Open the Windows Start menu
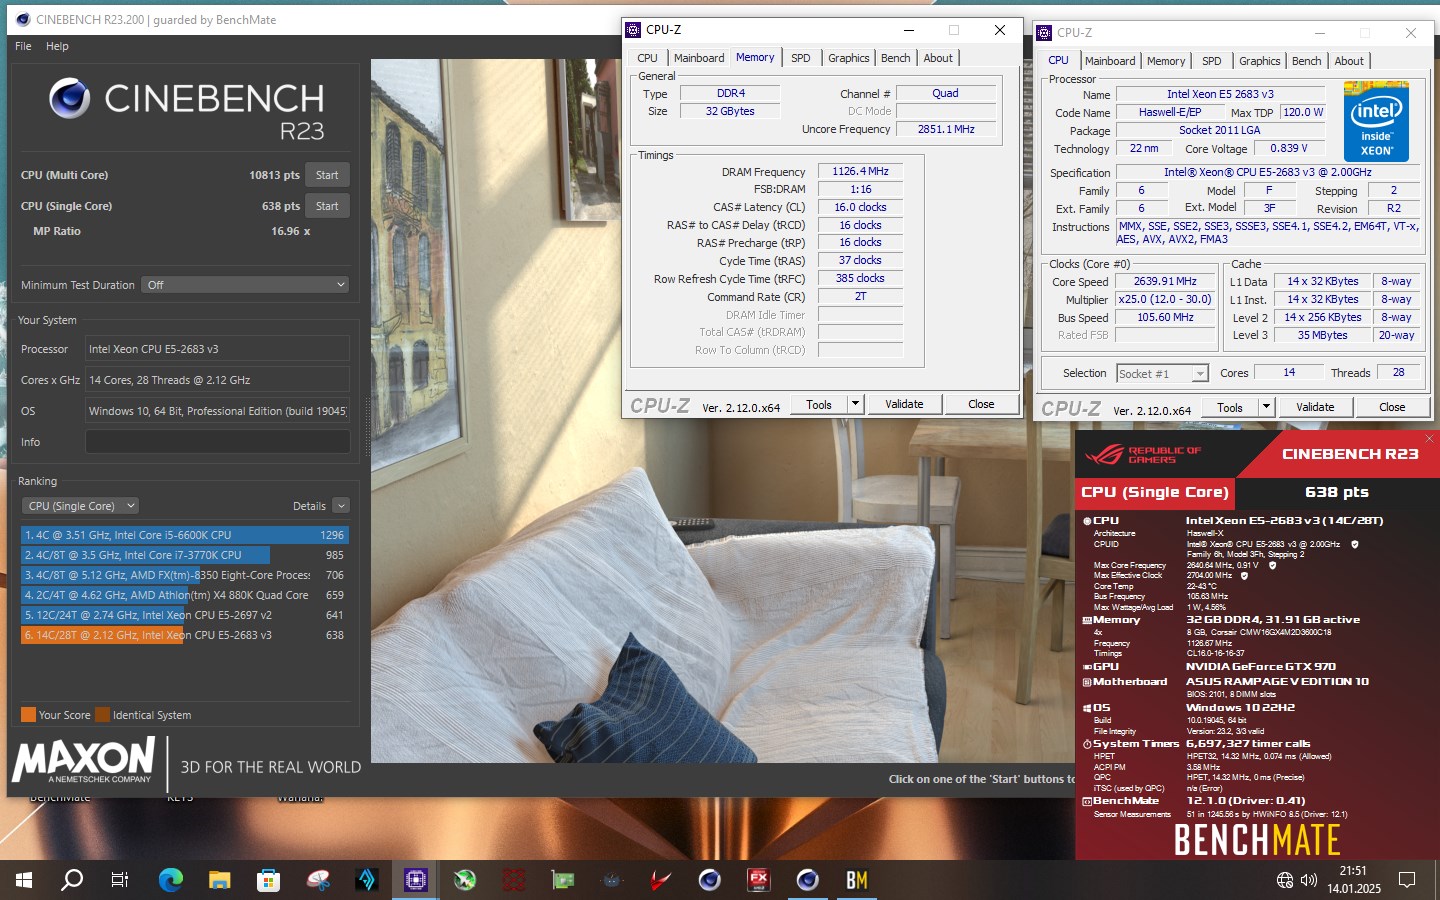Image resolution: width=1440 pixels, height=900 pixels. [x=24, y=880]
